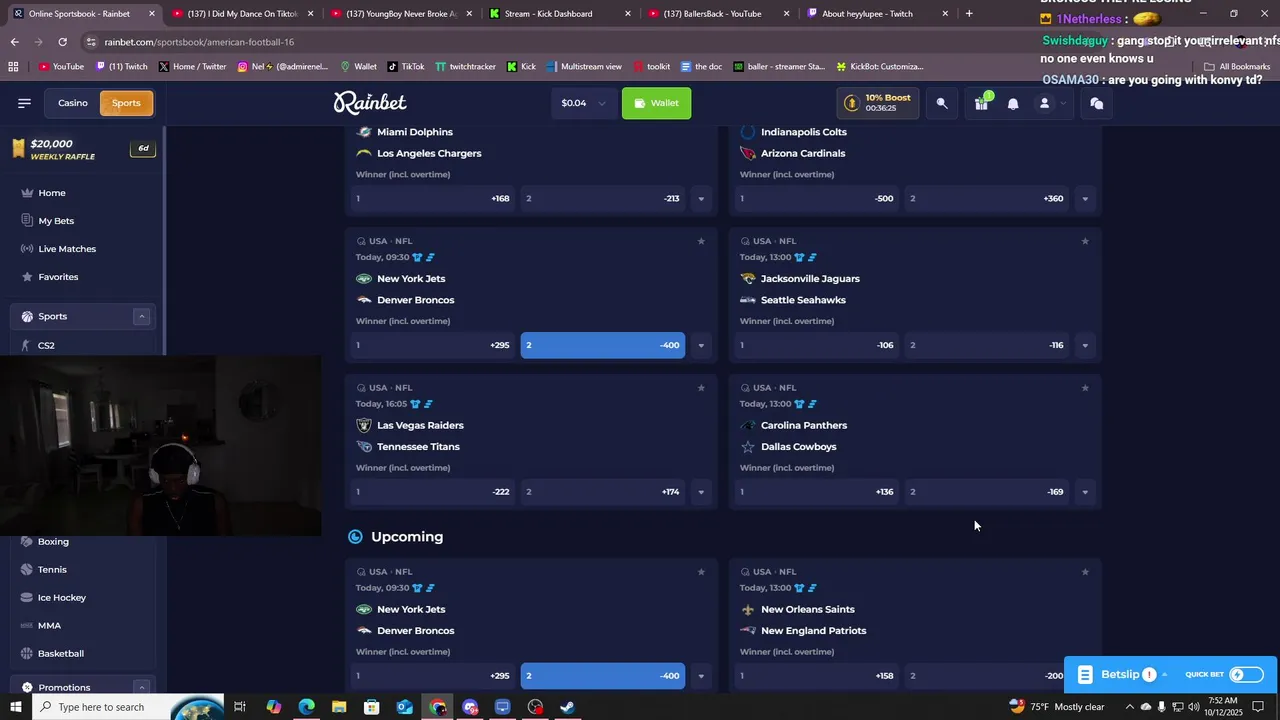
Task: Click the 10% Boost timer badge
Action: coord(878,103)
